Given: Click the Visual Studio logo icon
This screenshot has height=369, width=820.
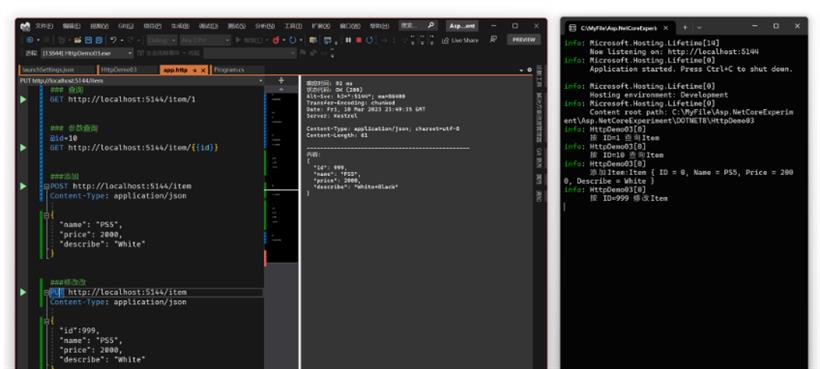Looking at the screenshot, I should (x=25, y=26).
